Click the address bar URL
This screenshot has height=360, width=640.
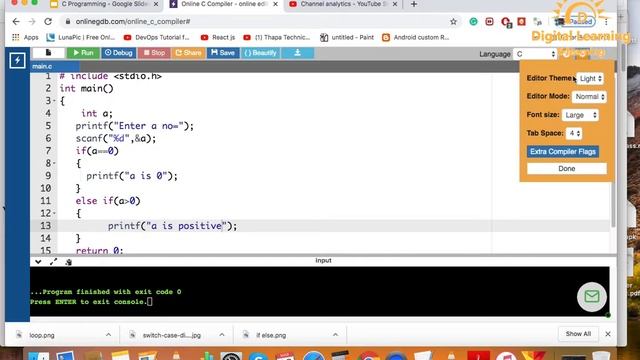pyautogui.click(x=133, y=21)
